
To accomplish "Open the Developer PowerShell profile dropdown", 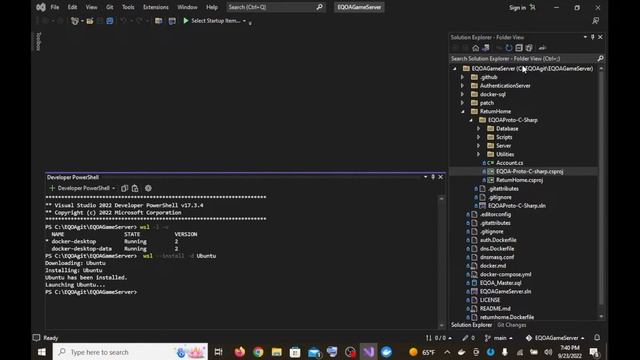I will tap(113, 188).
